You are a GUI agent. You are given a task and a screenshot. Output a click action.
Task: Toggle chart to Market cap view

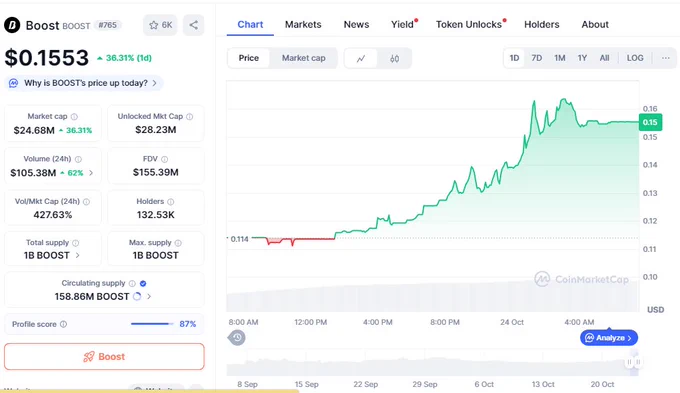pyautogui.click(x=304, y=58)
